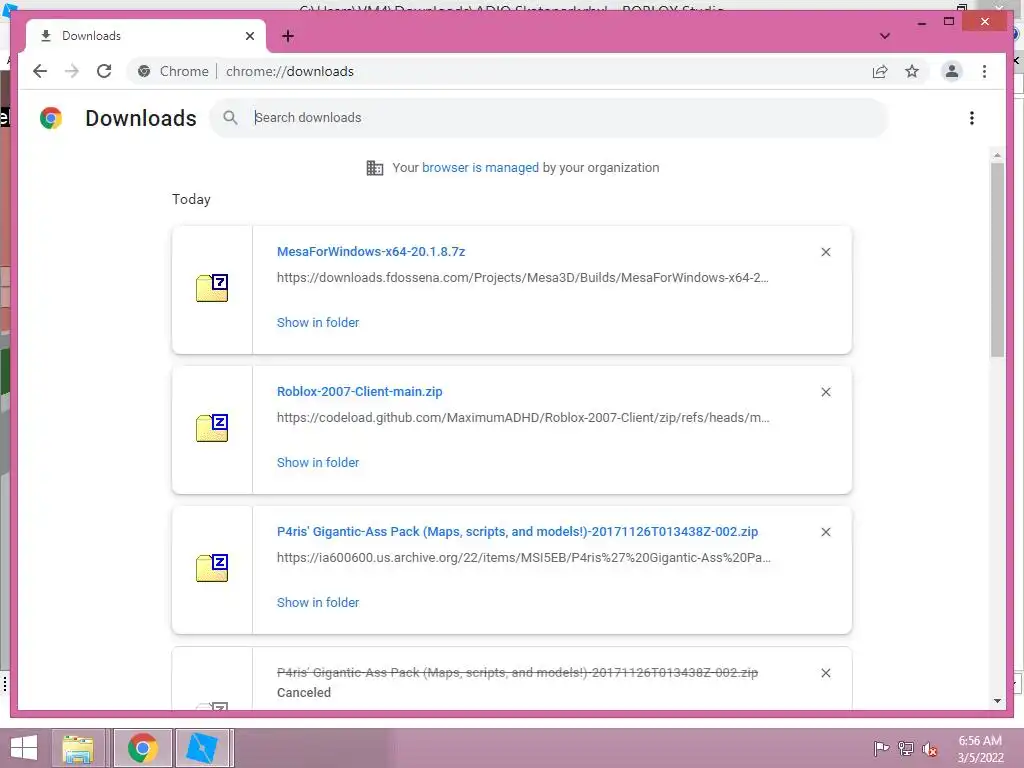Open Roblox-2007-Client-main.zip file link

tap(360, 392)
